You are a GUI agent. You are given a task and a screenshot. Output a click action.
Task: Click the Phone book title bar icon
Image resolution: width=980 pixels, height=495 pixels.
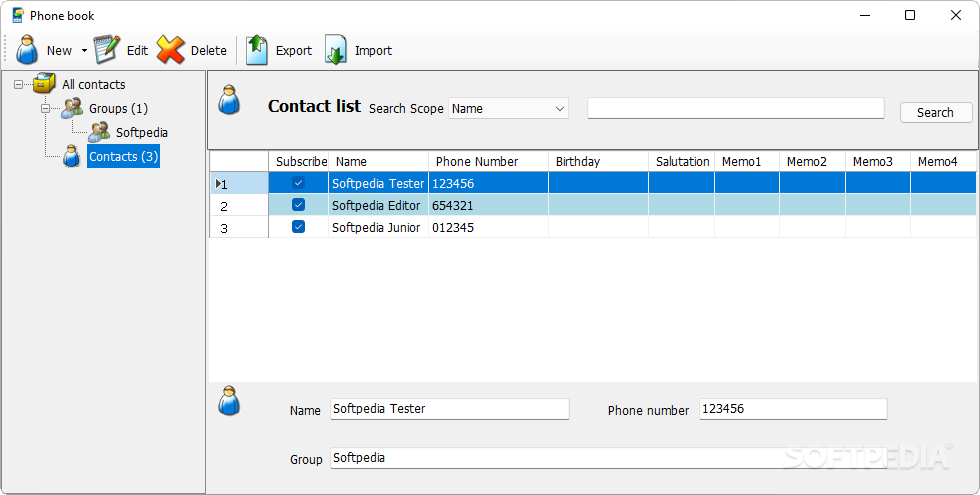tap(18, 15)
